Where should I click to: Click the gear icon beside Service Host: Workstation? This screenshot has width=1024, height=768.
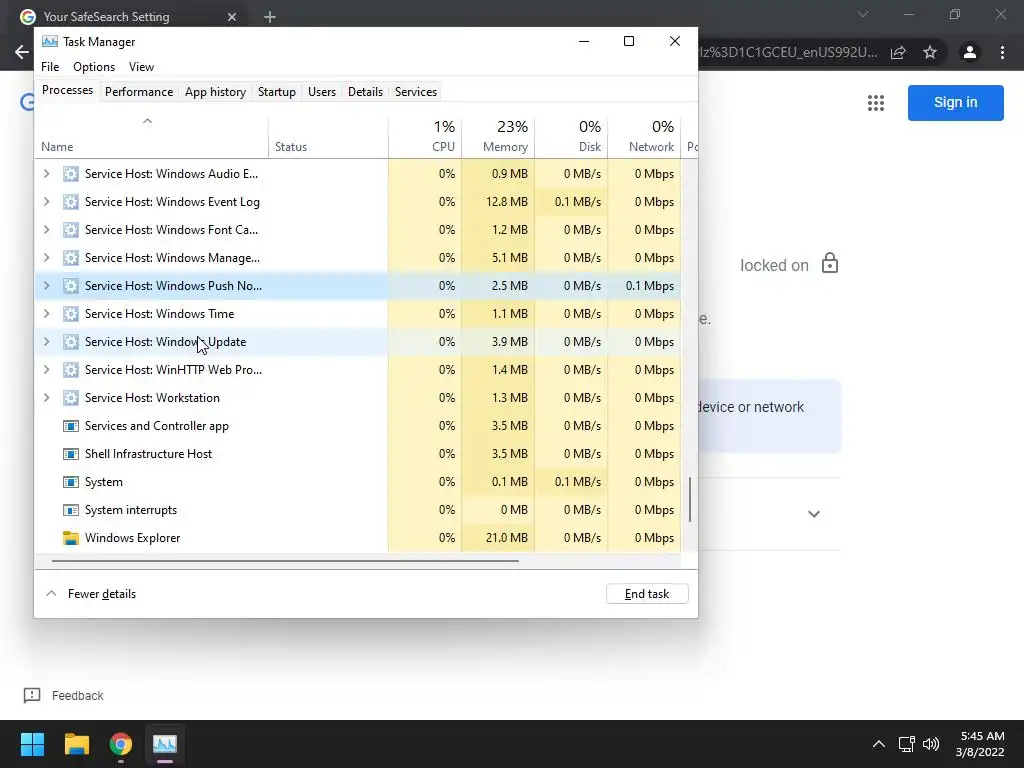tap(71, 398)
